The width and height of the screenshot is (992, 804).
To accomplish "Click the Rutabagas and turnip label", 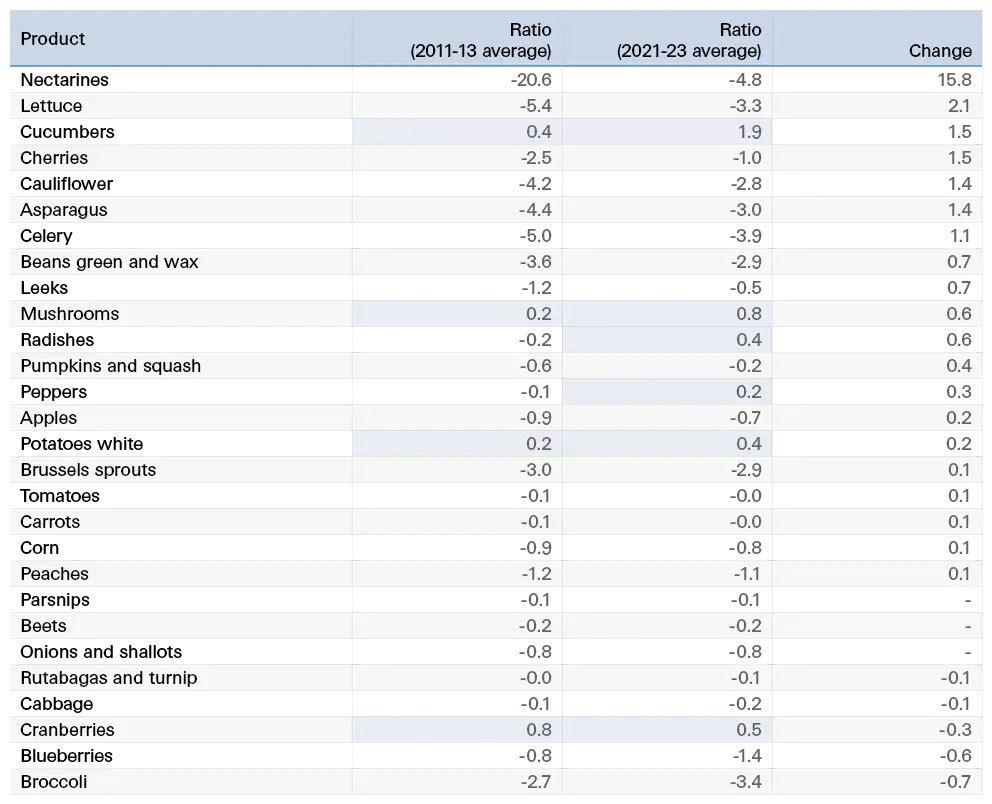I will (109, 677).
